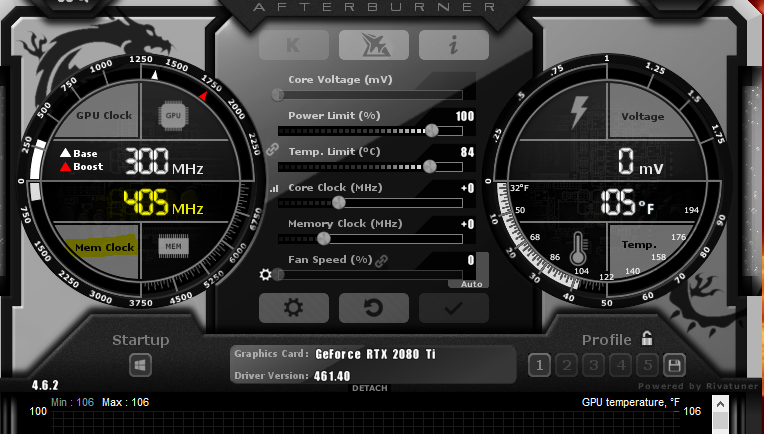This screenshot has height=434, width=764.
Task: Open the Kombustor stress test button
Action: pos(294,45)
